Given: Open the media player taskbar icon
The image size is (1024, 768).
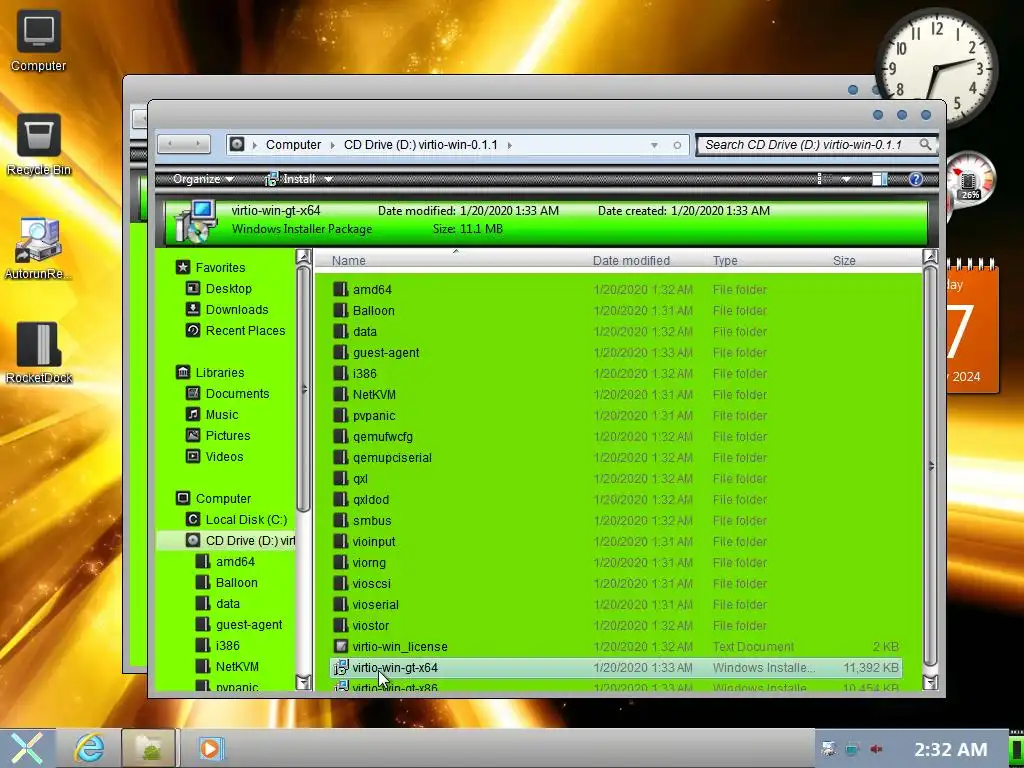Looking at the screenshot, I should coord(211,748).
